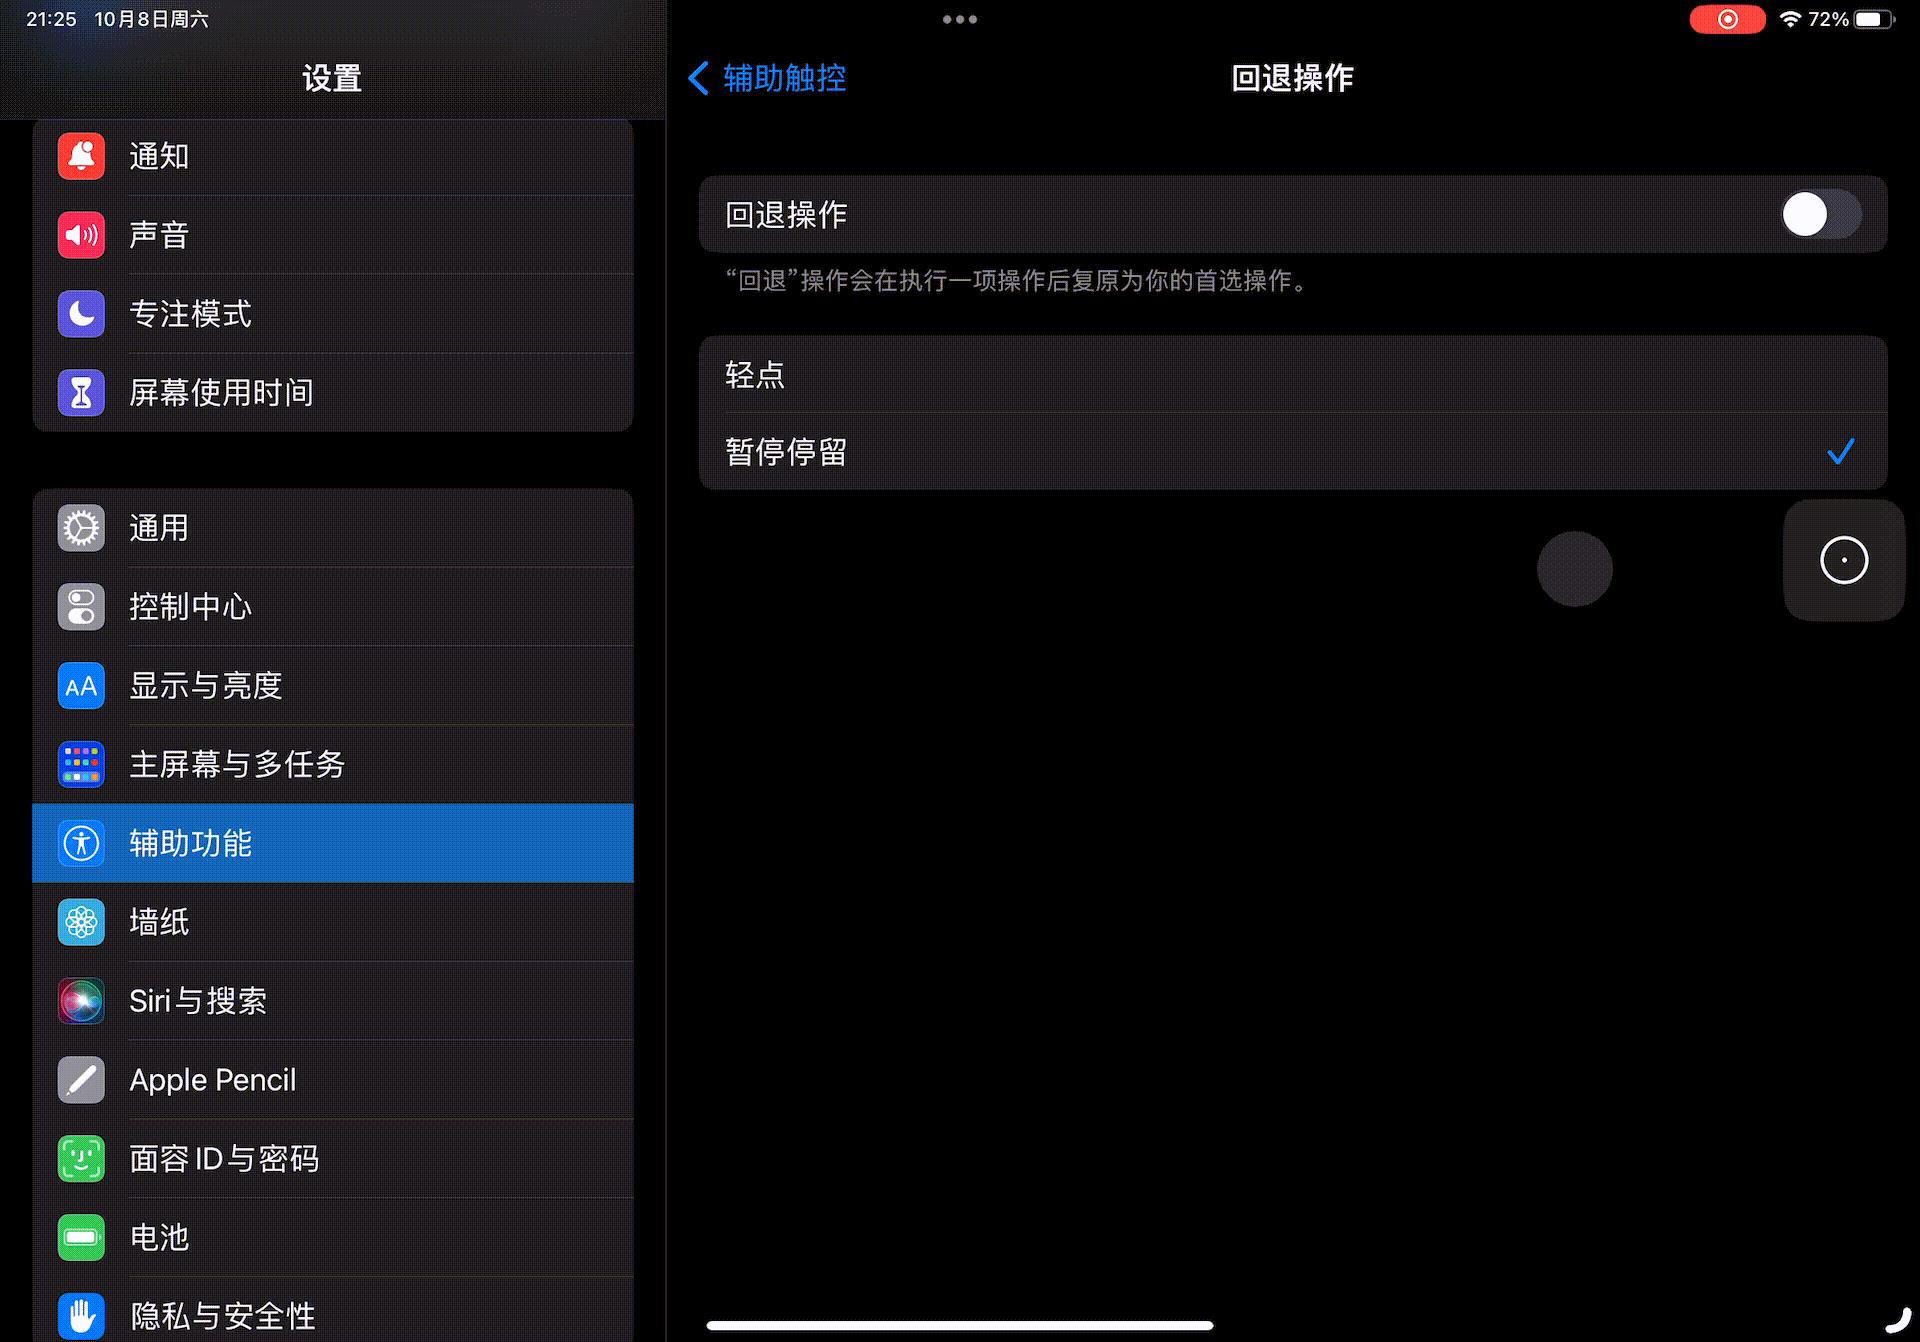
Task: Click right circular button on screen
Action: [1840, 559]
